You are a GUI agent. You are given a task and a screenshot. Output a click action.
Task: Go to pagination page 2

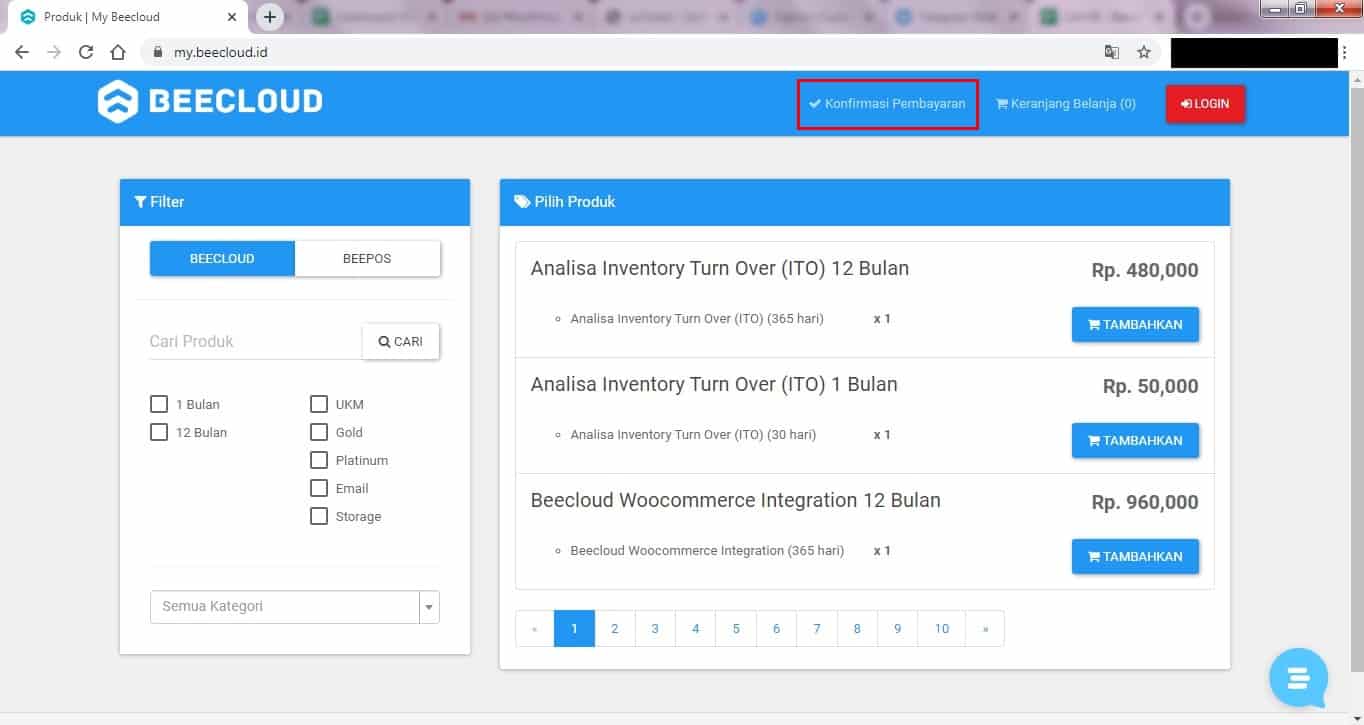coord(615,629)
